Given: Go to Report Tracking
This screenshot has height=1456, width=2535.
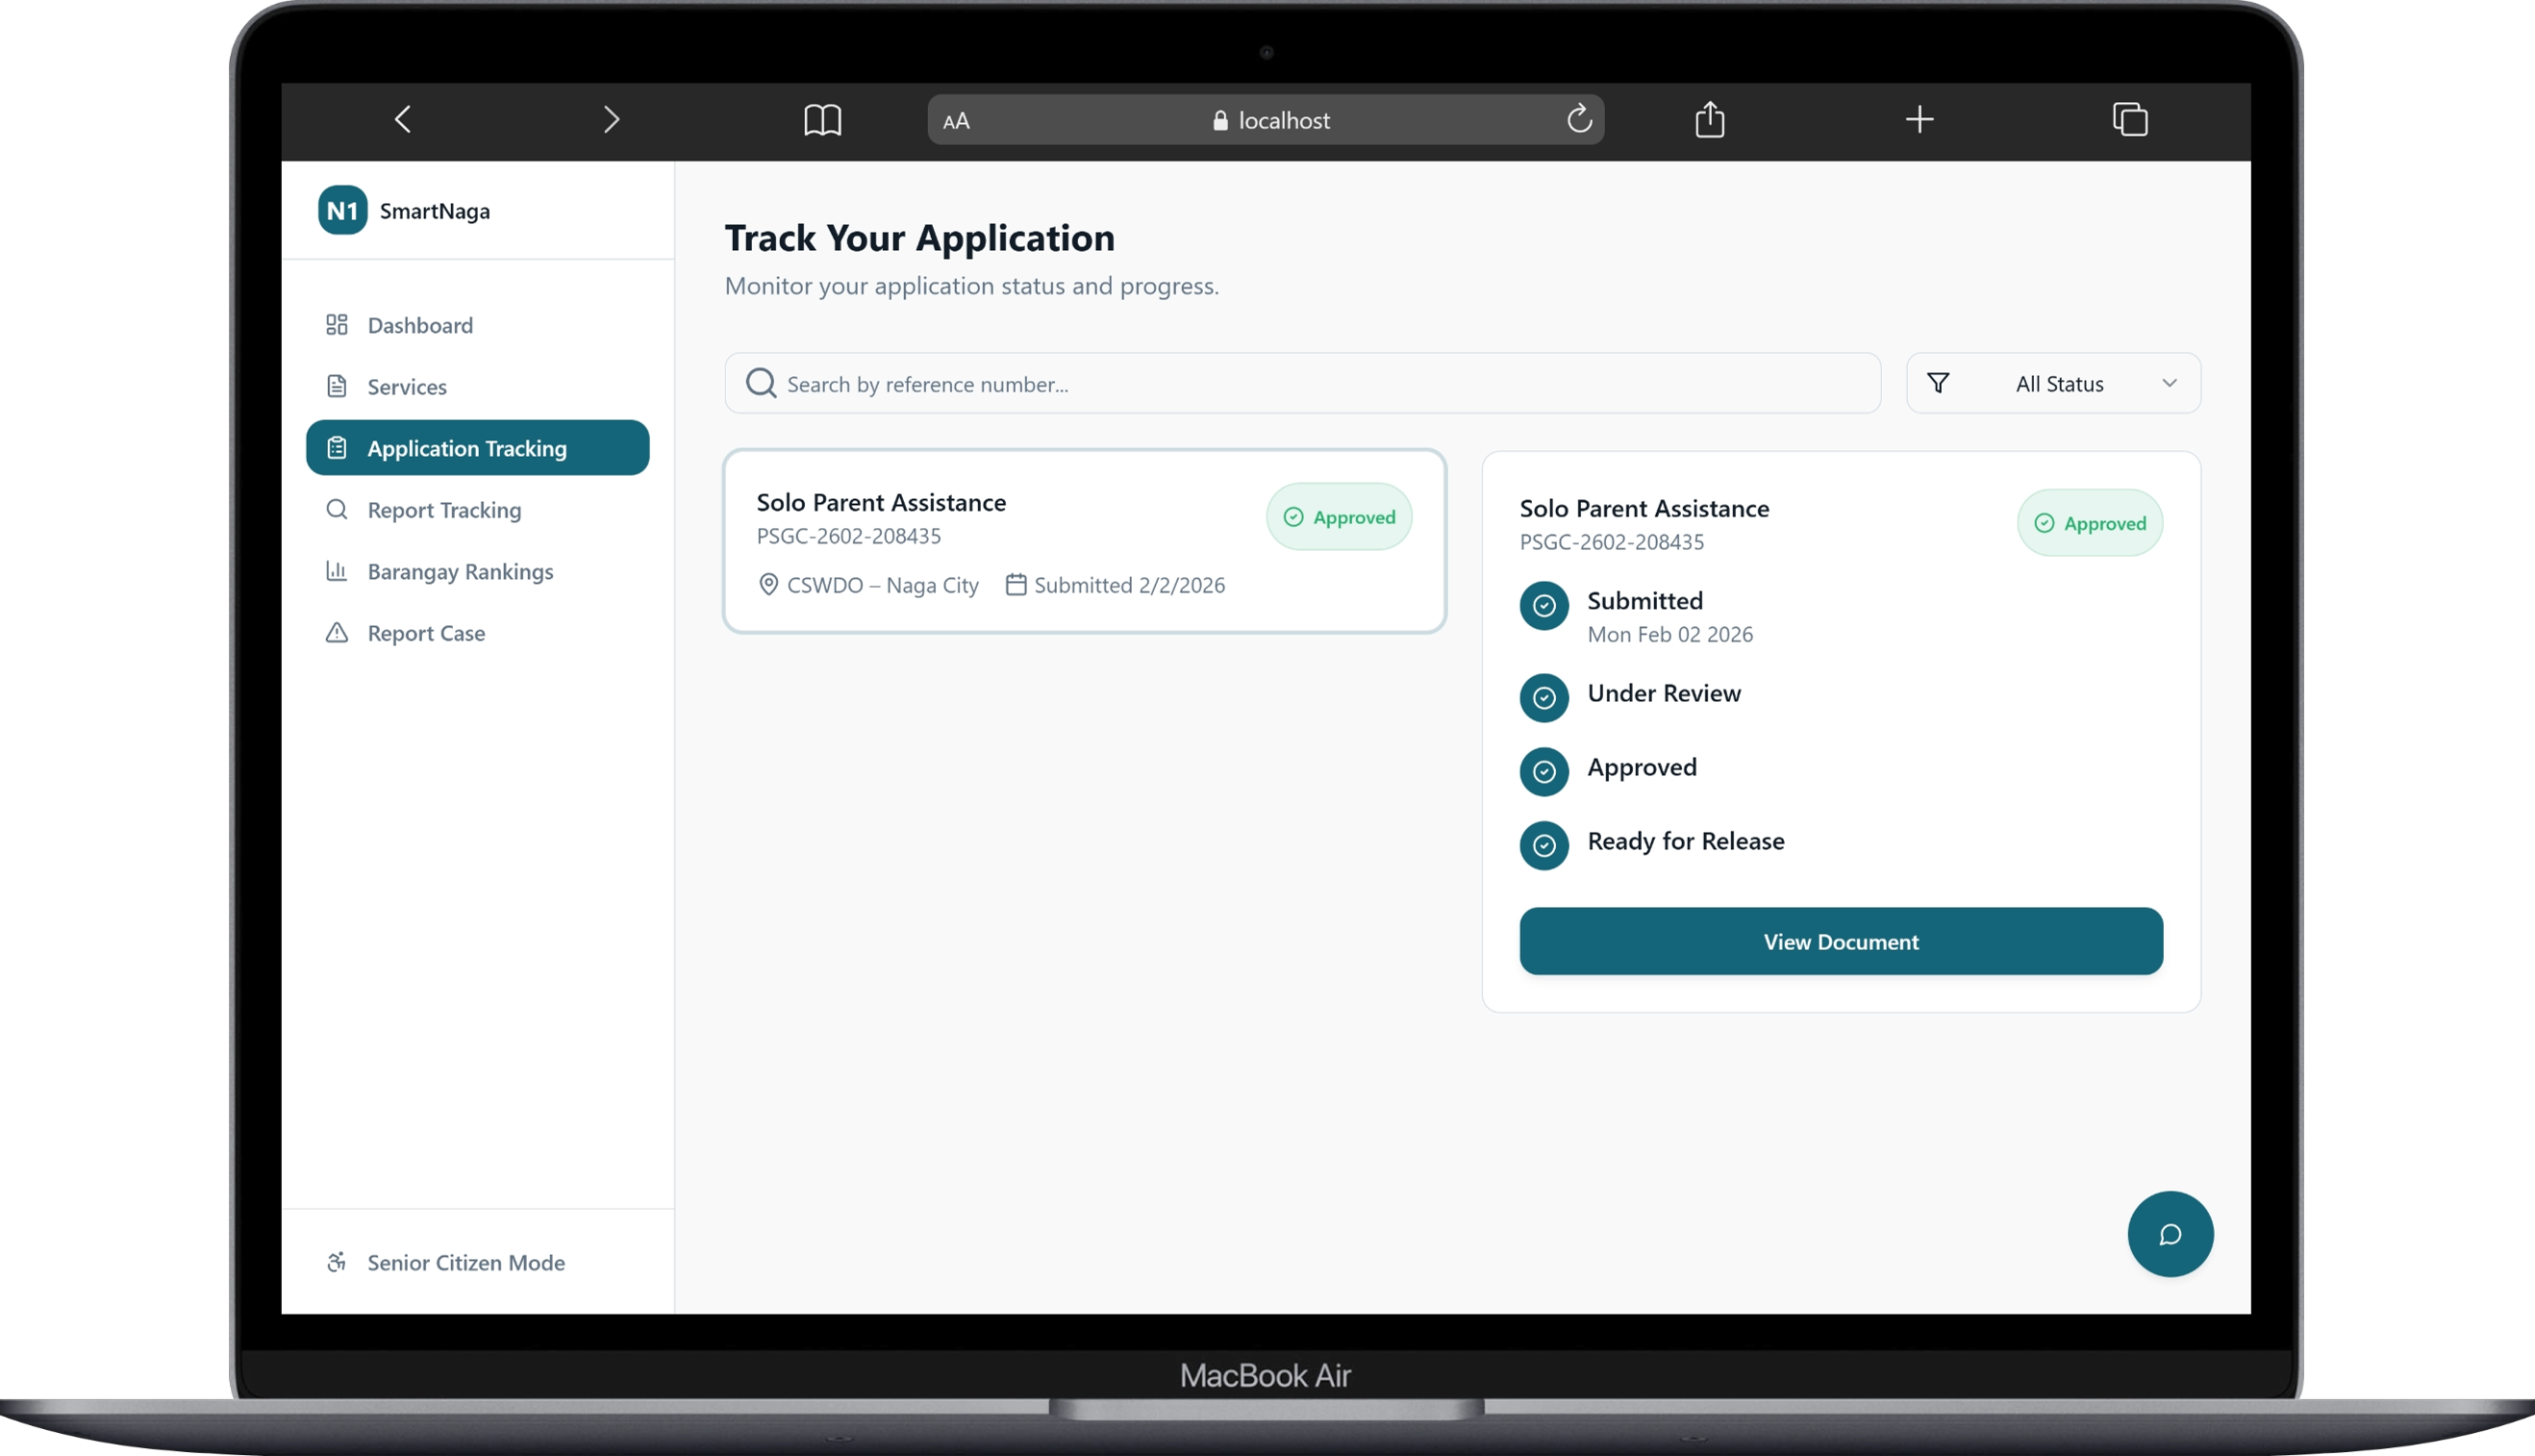Looking at the screenshot, I should [477, 510].
